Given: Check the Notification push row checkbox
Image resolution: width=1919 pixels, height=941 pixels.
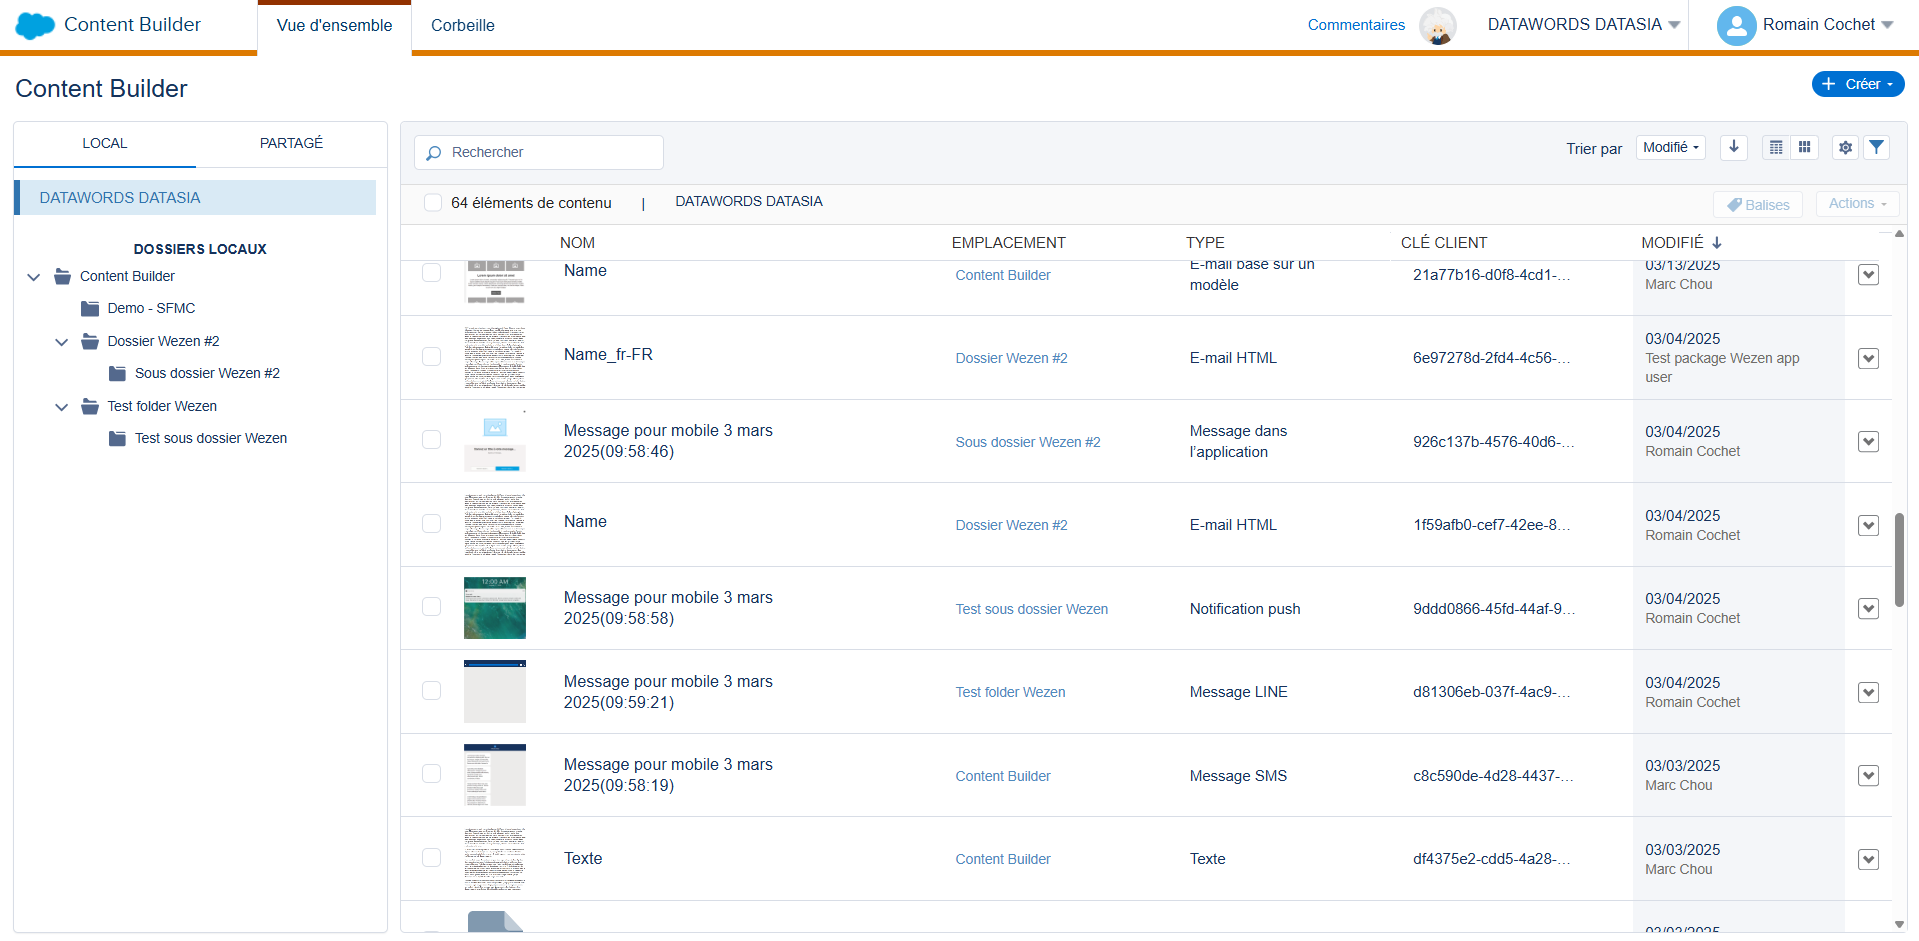Looking at the screenshot, I should 431,606.
